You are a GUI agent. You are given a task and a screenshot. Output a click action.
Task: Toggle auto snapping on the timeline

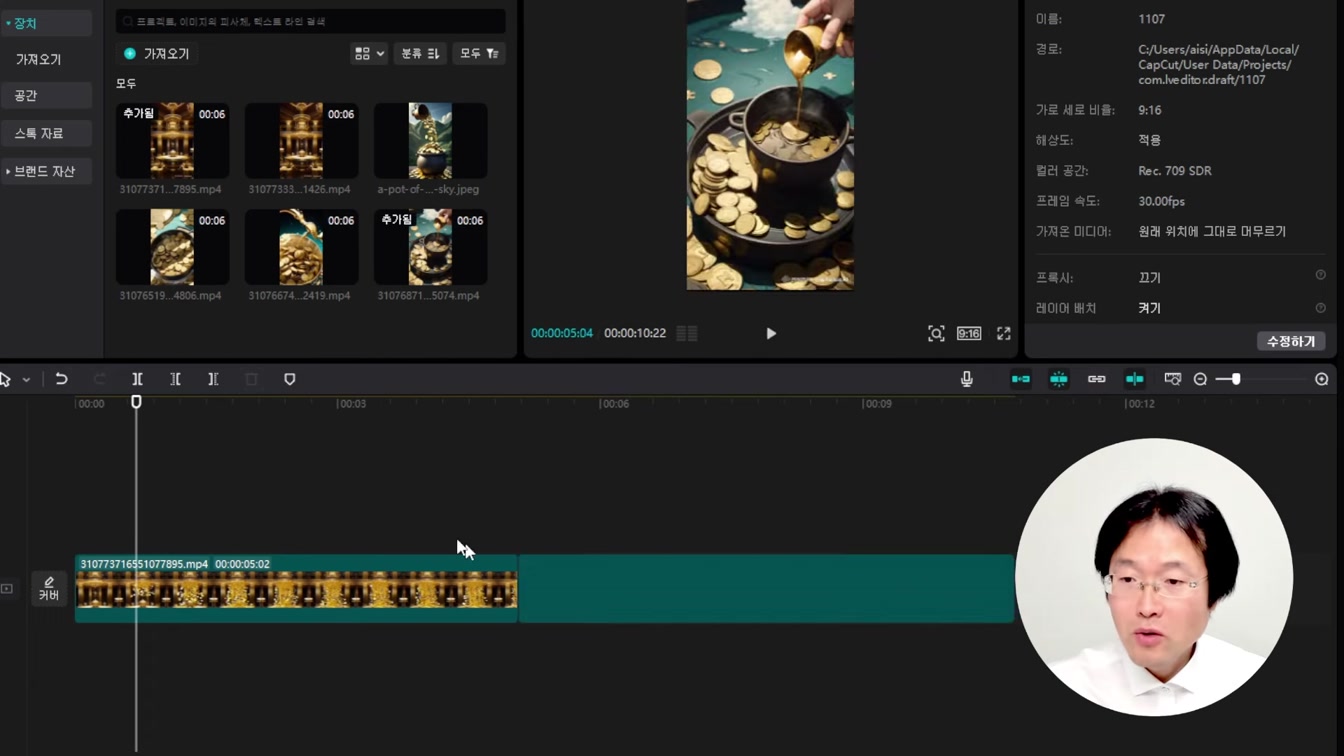pos(1058,379)
